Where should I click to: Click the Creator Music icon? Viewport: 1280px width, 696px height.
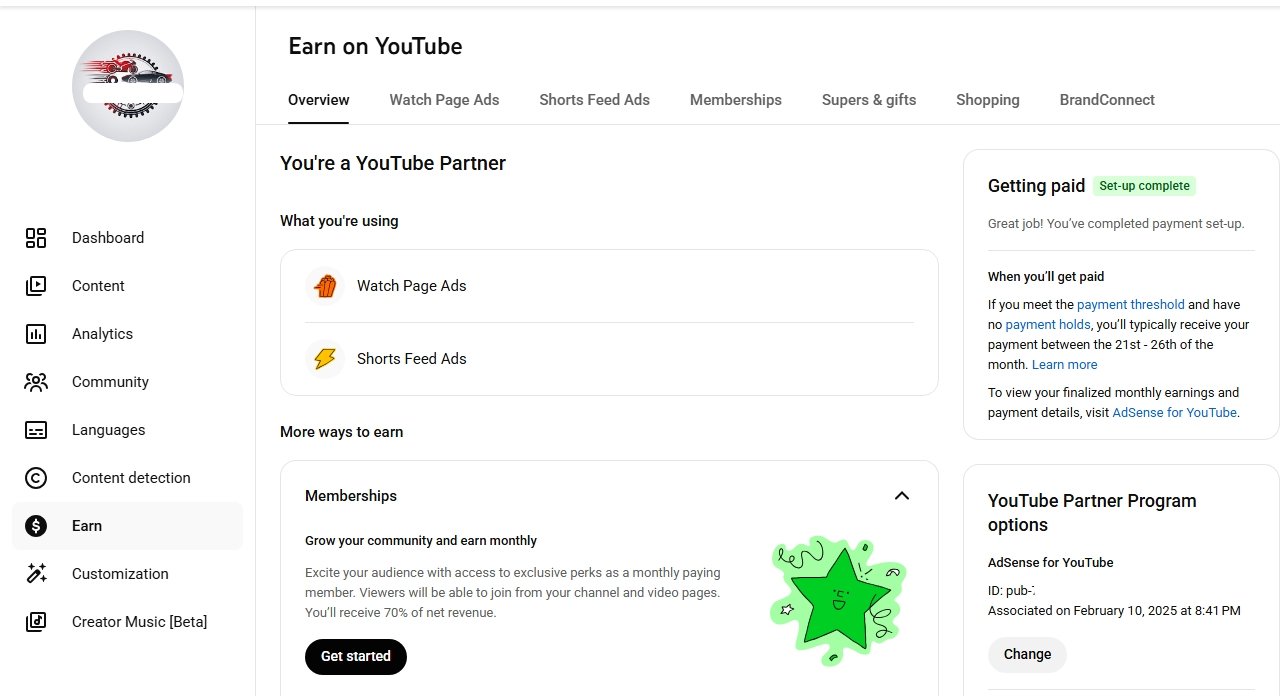pos(36,622)
